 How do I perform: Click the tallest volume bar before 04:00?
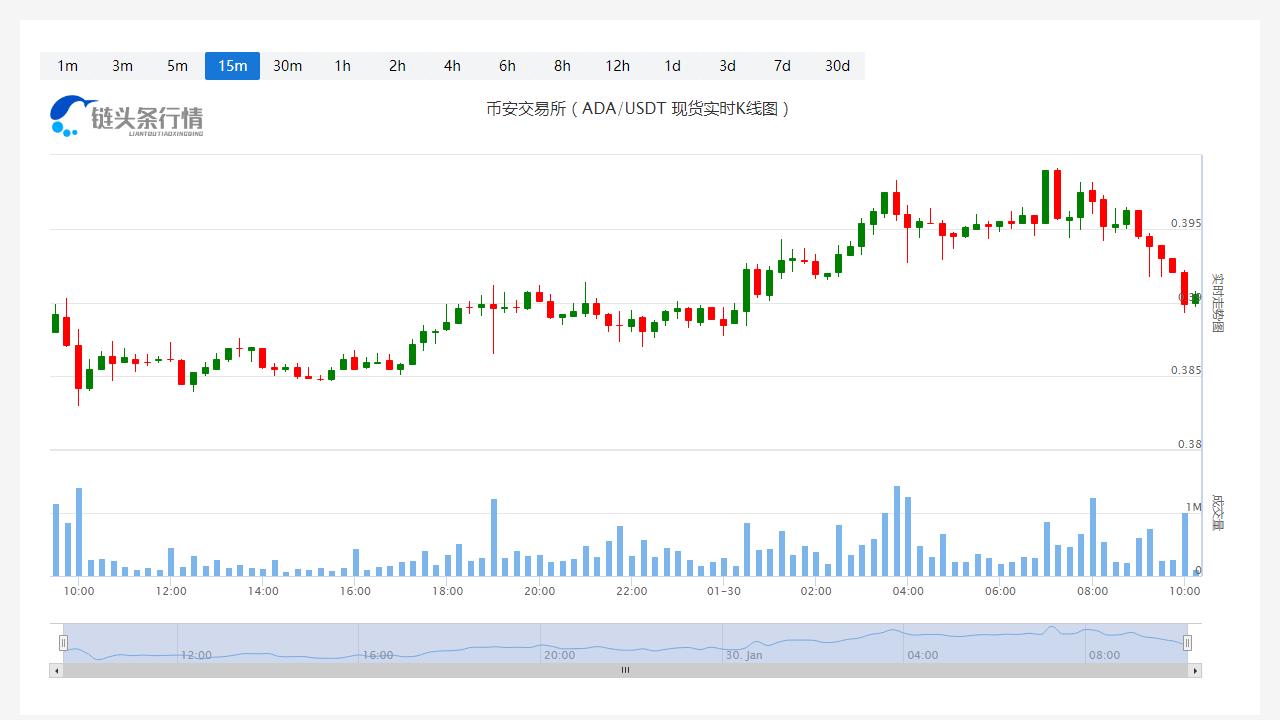(897, 531)
